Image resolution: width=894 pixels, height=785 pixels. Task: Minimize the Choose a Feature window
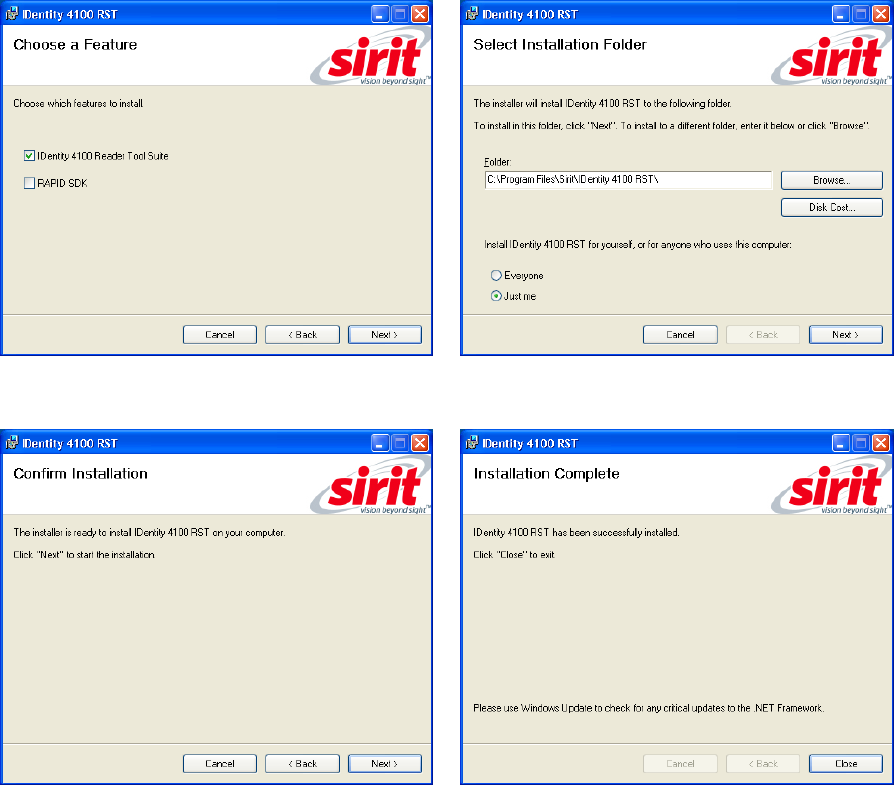pyautogui.click(x=380, y=14)
